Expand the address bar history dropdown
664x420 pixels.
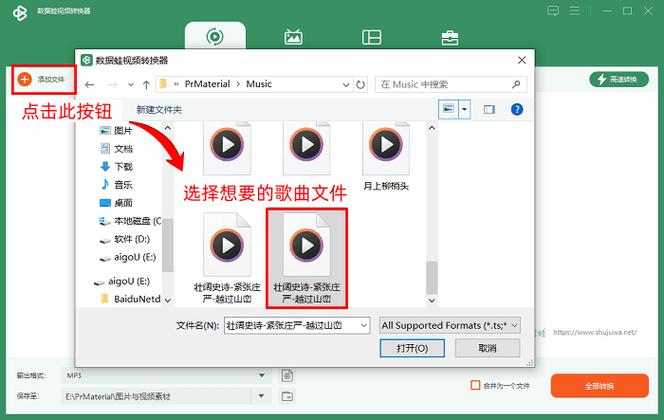click(346, 85)
